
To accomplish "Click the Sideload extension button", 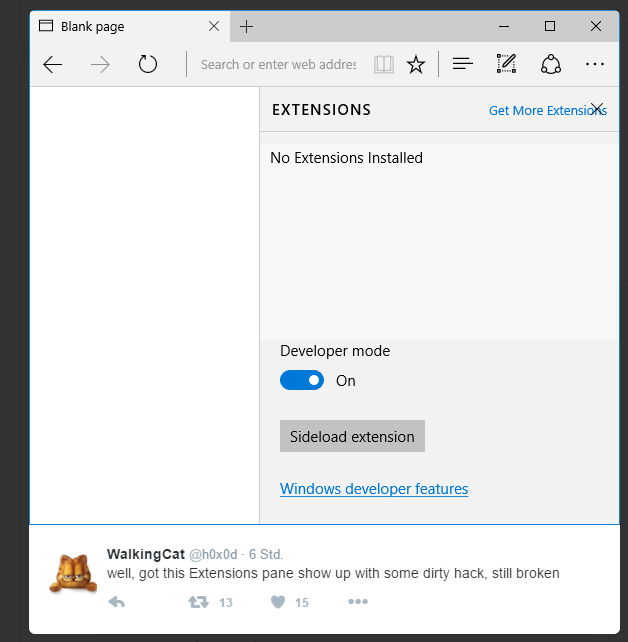I will click(x=352, y=436).
